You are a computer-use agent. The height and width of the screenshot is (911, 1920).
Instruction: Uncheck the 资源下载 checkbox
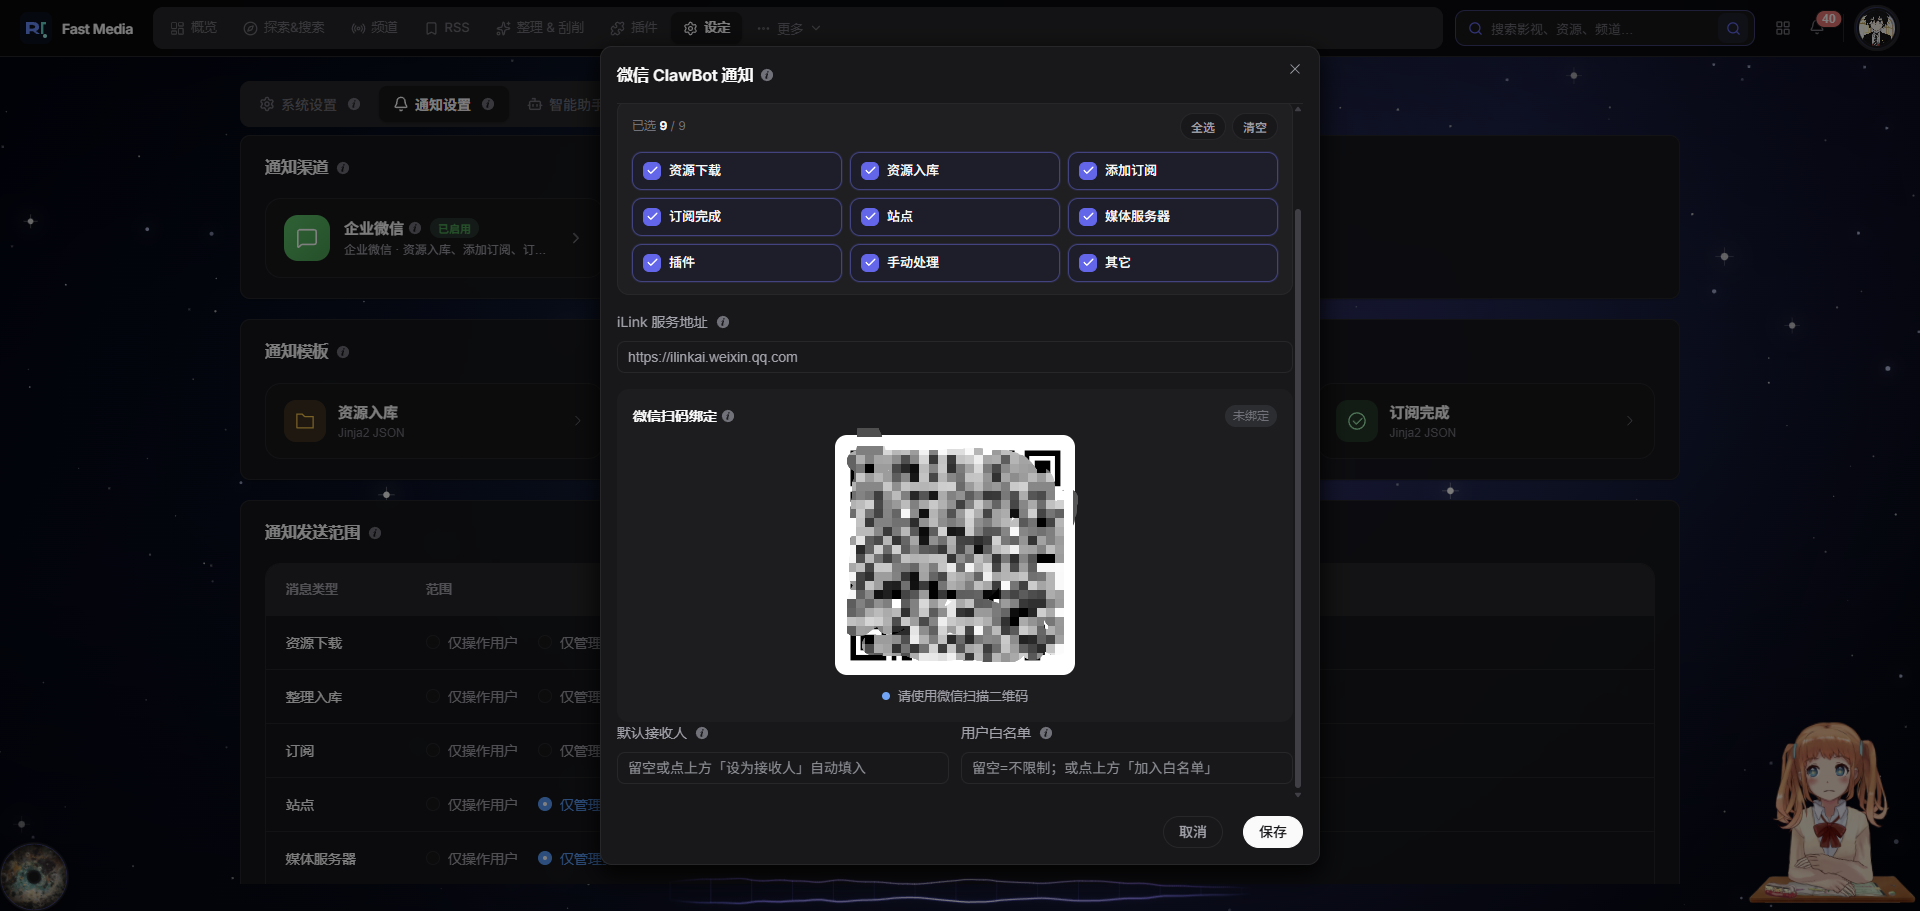tap(652, 171)
